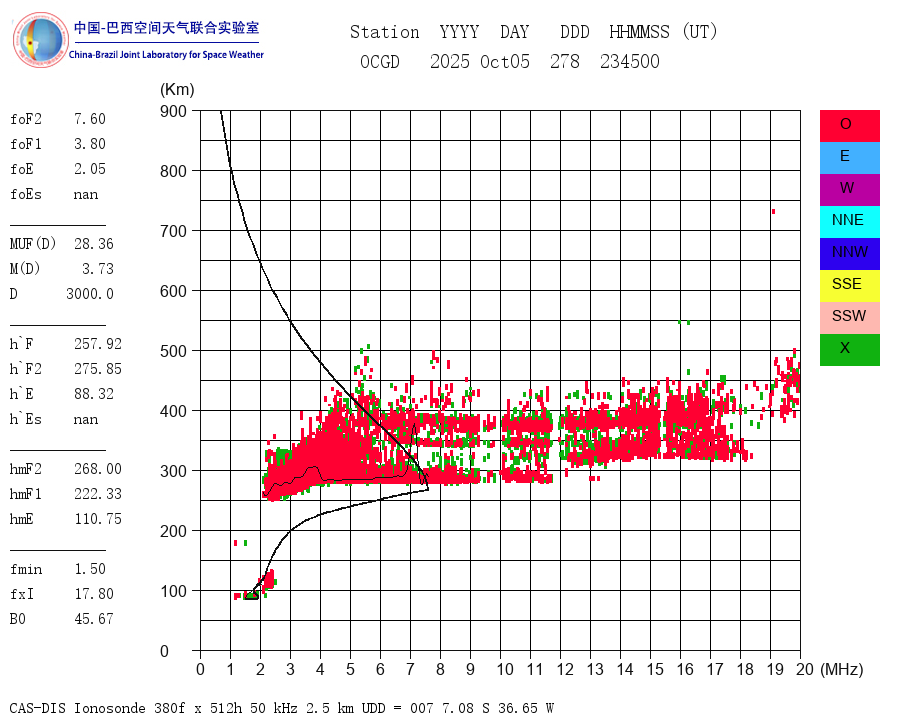Click the h`F2 value 275.85
This screenshot has width=900, height=720.
tap(98, 369)
